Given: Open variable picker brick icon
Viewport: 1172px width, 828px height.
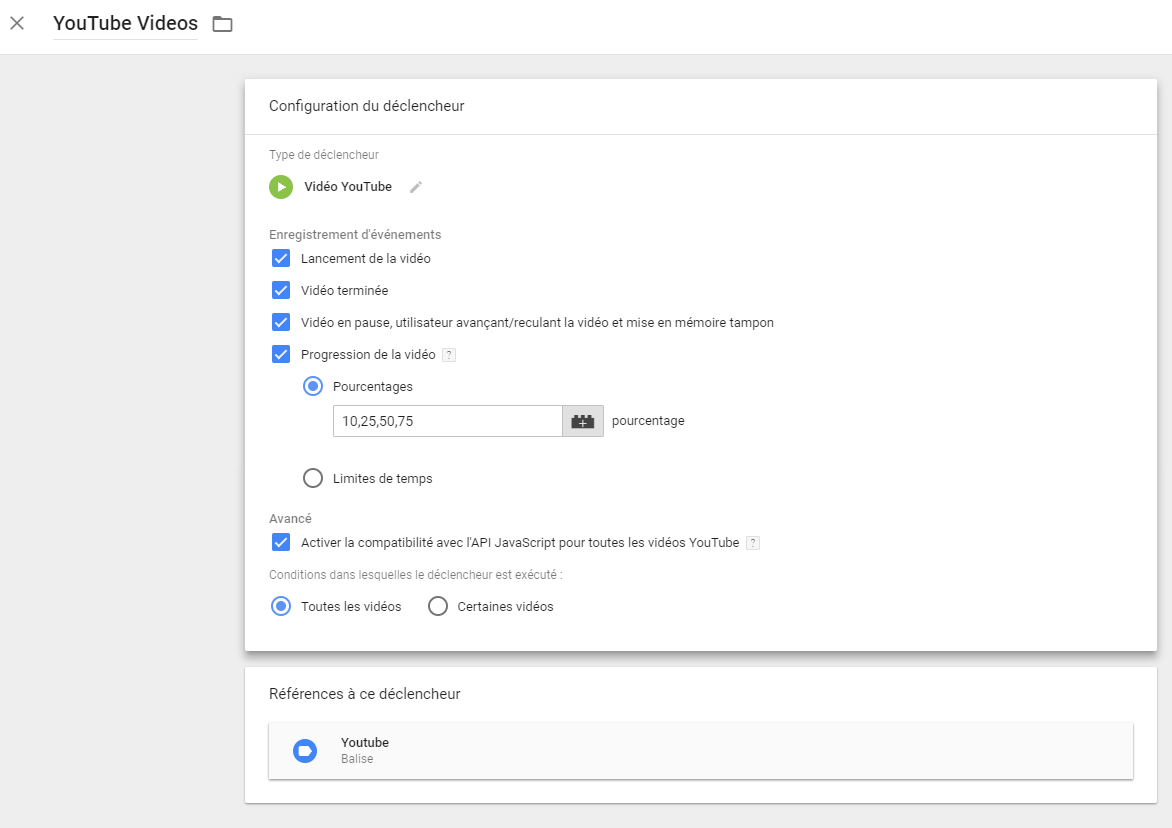Looking at the screenshot, I should pos(583,421).
